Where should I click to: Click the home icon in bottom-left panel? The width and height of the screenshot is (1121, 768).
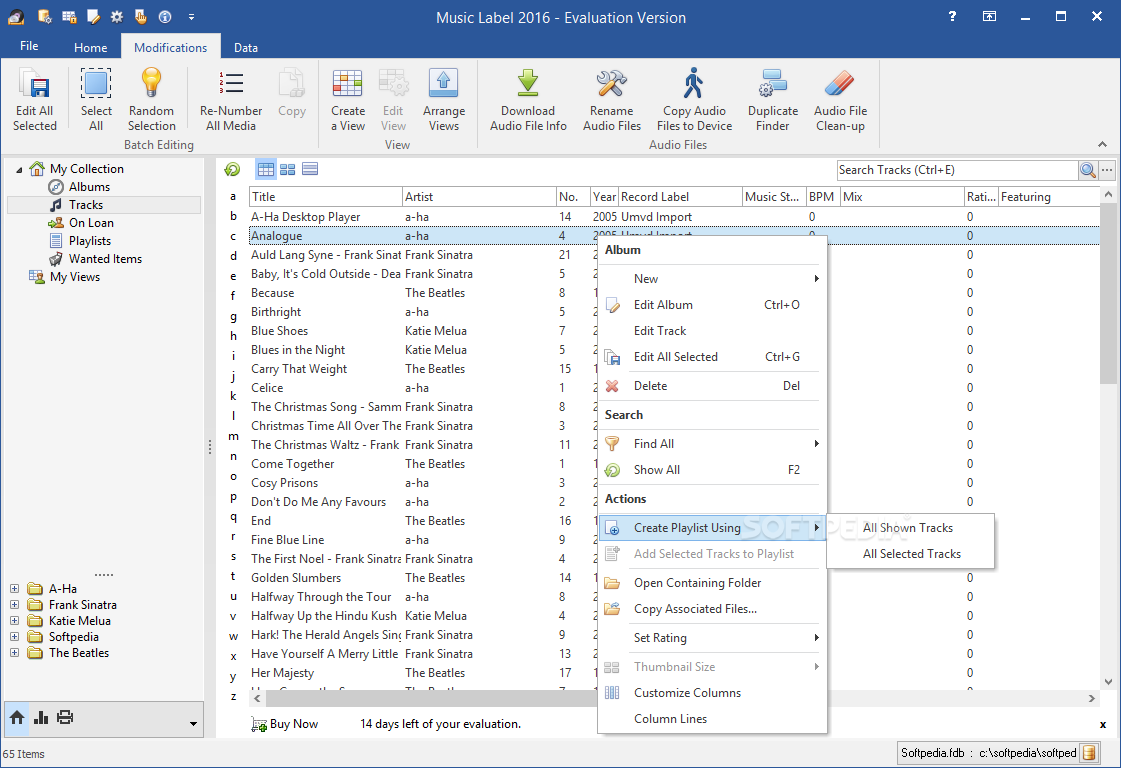17,717
